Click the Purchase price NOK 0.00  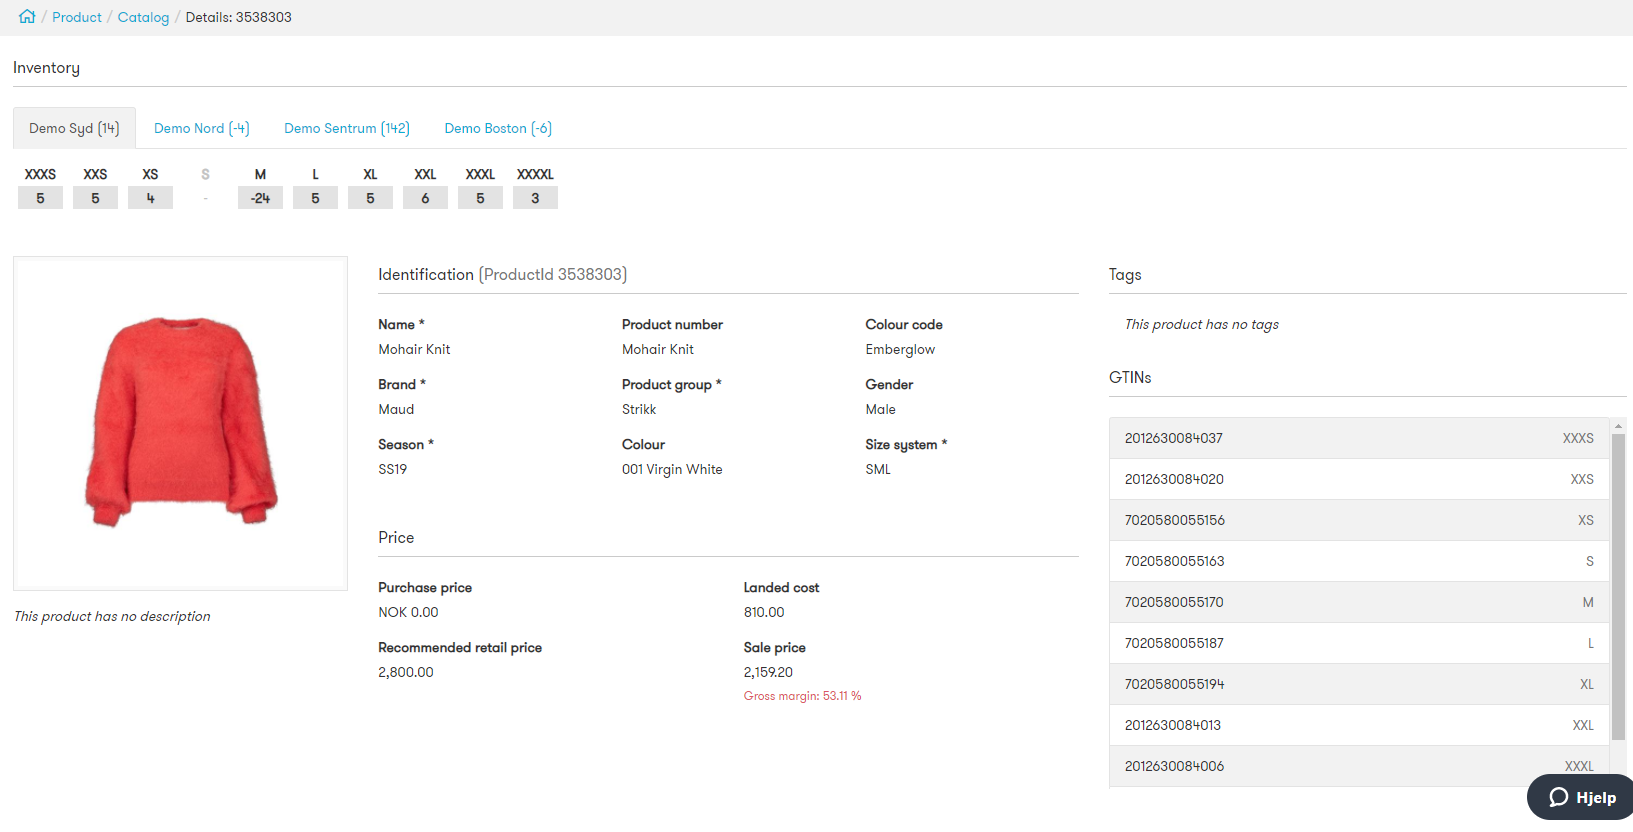408,612
